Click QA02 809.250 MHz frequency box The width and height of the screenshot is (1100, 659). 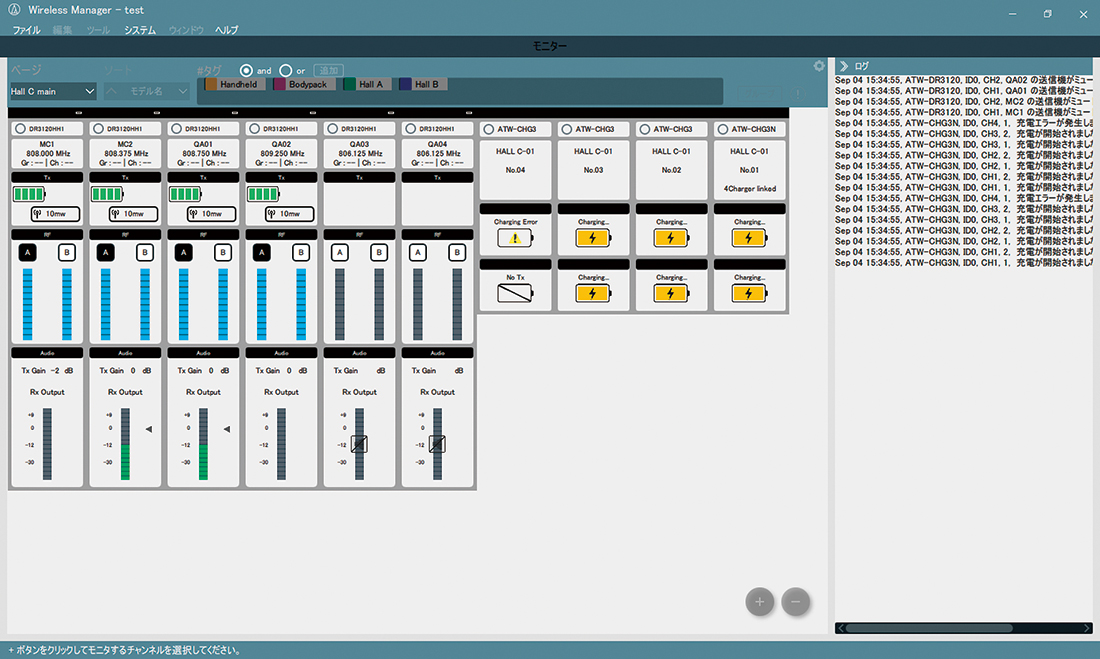point(281,153)
